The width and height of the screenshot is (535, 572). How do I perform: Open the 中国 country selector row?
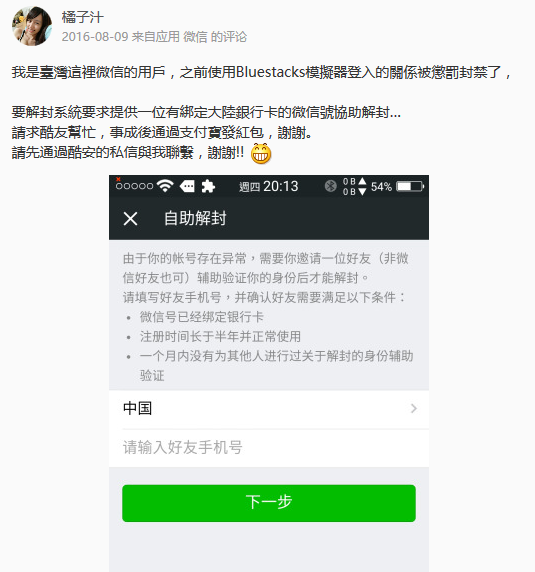coord(269,409)
